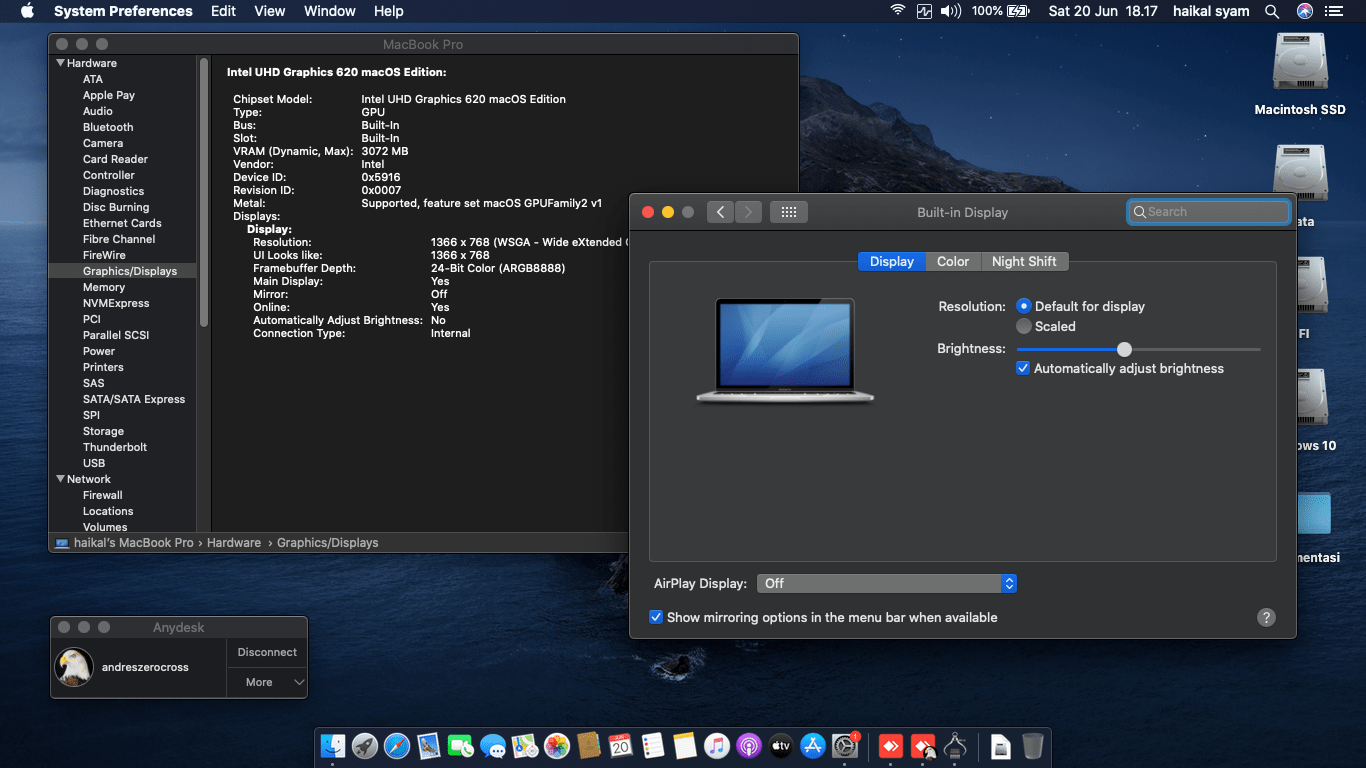The height and width of the screenshot is (768, 1366).
Task: Open the haikal syam user menu
Action: pyautogui.click(x=1211, y=11)
